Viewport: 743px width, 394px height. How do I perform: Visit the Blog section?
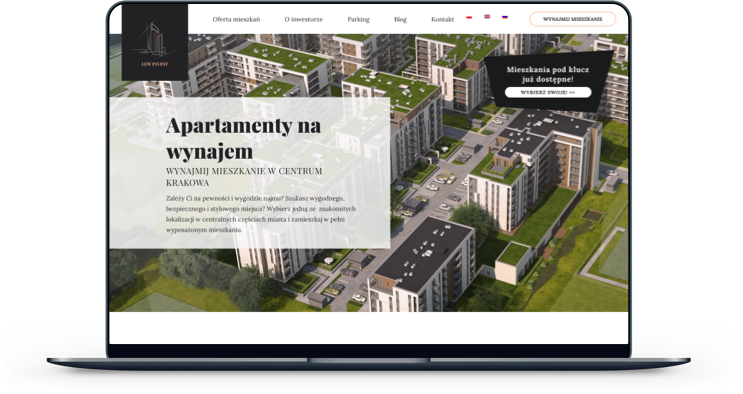coord(400,19)
